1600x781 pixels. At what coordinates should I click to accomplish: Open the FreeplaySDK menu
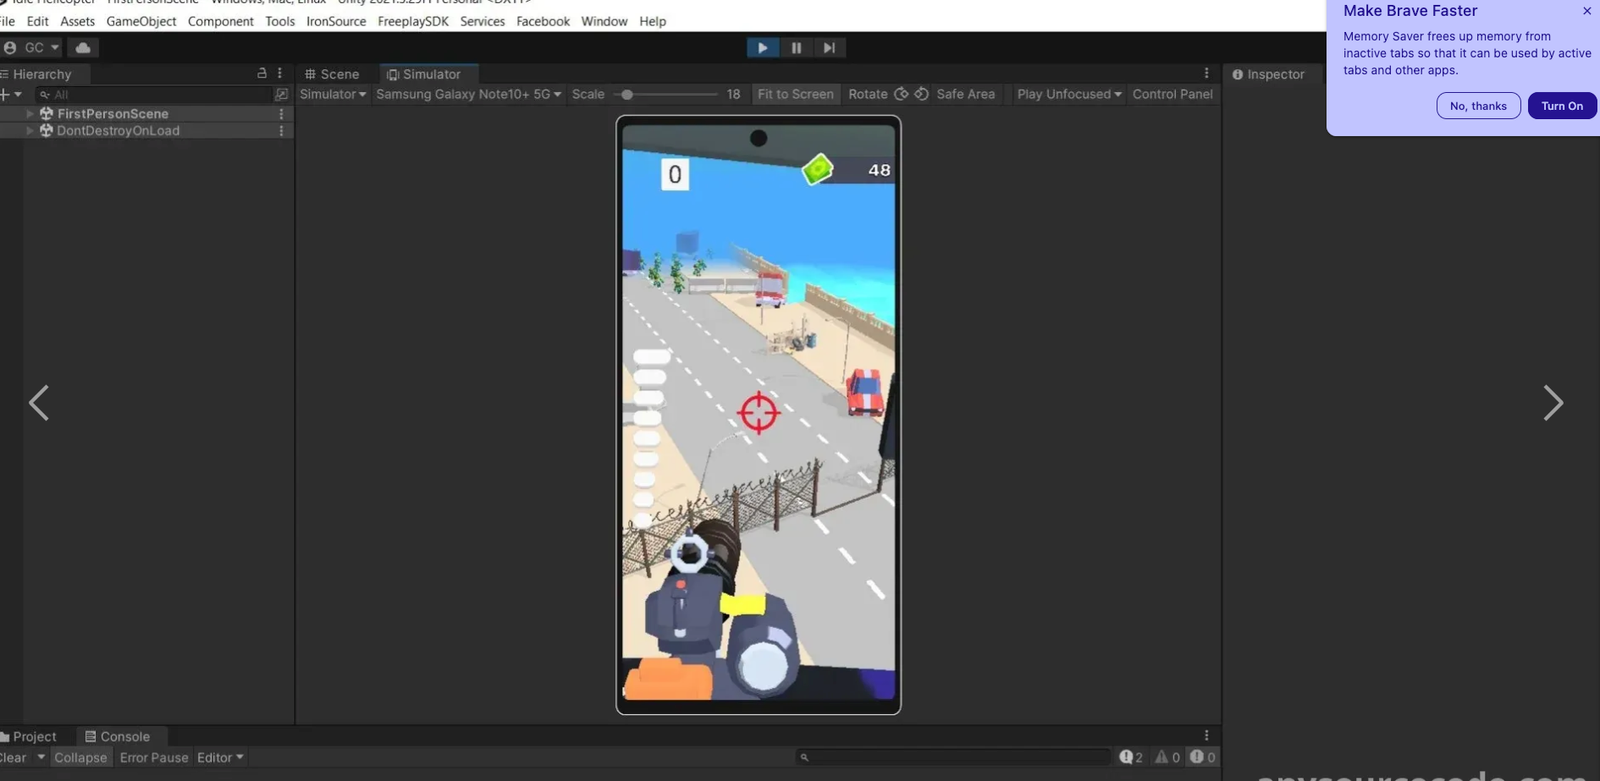click(413, 21)
